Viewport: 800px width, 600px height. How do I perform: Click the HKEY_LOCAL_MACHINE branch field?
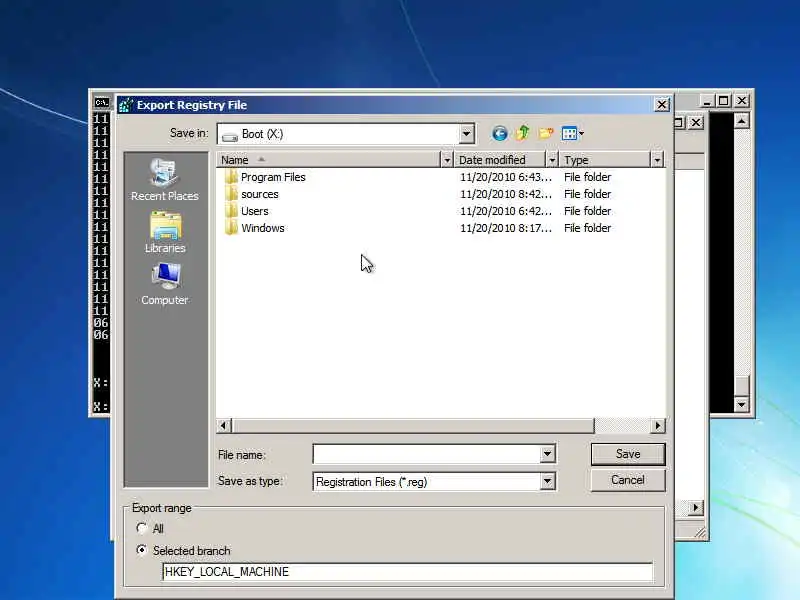[407, 571]
